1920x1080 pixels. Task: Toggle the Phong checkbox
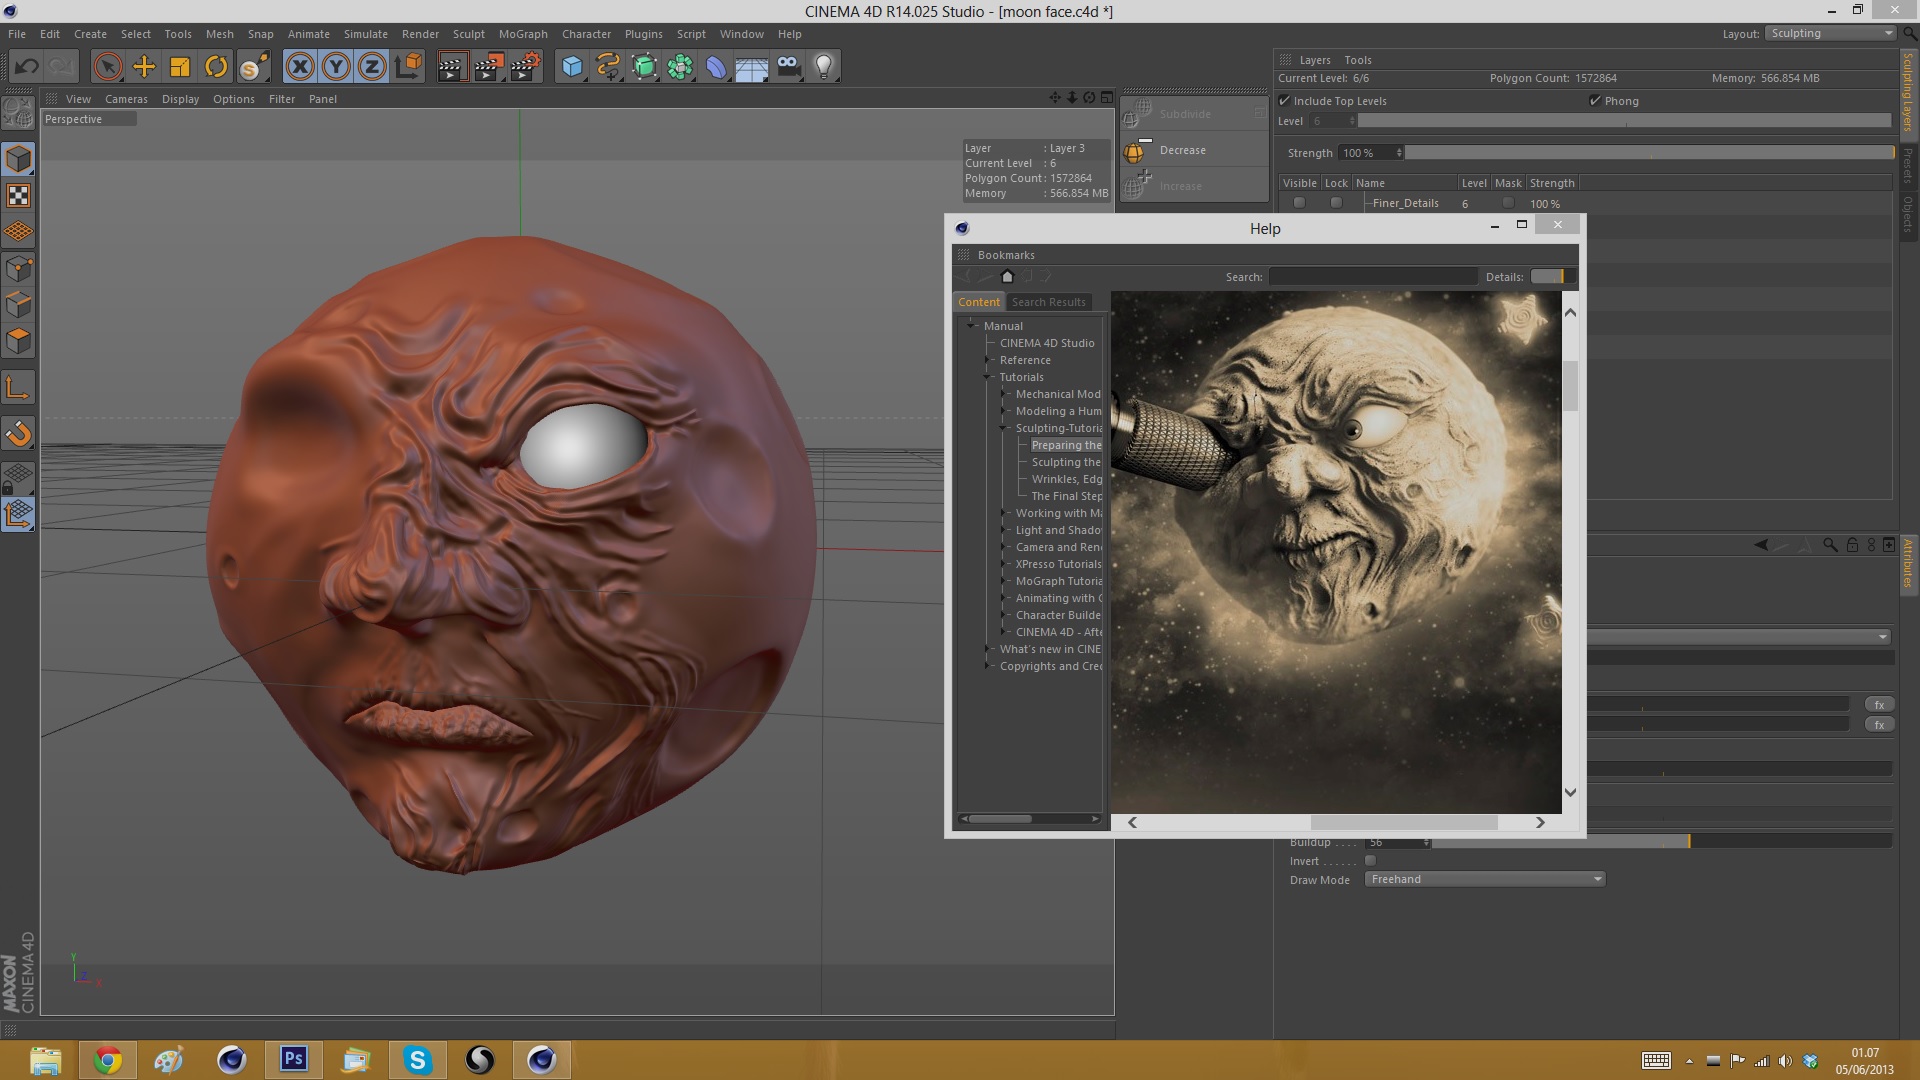point(1595,101)
